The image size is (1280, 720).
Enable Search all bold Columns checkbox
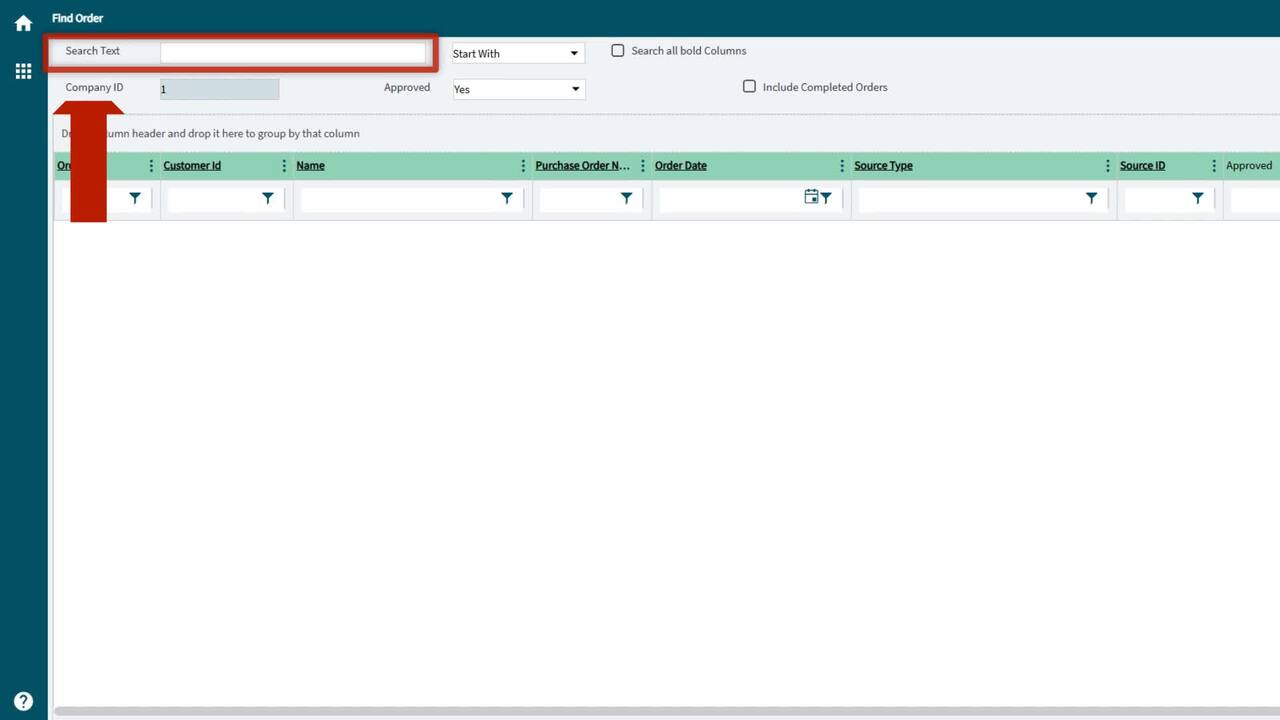618,51
